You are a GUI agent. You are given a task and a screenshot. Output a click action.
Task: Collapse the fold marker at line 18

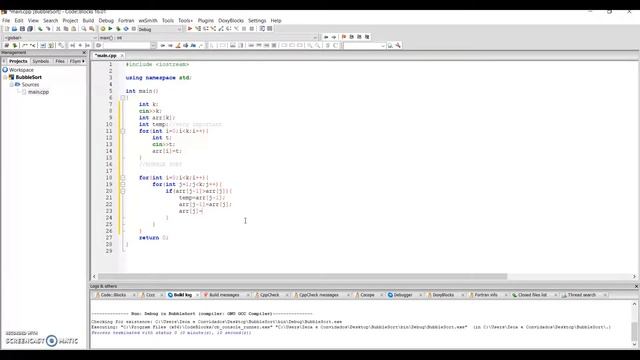pyautogui.click(x=123, y=178)
